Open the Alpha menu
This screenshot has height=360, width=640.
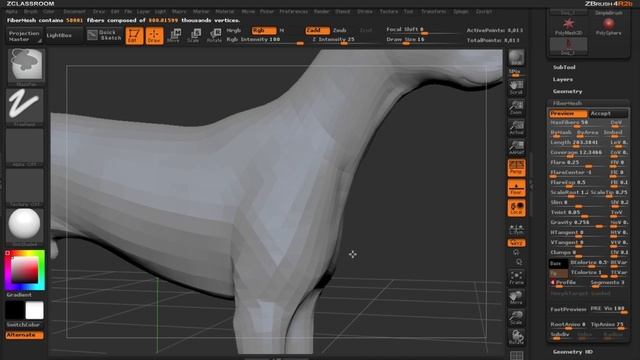point(11,12)
